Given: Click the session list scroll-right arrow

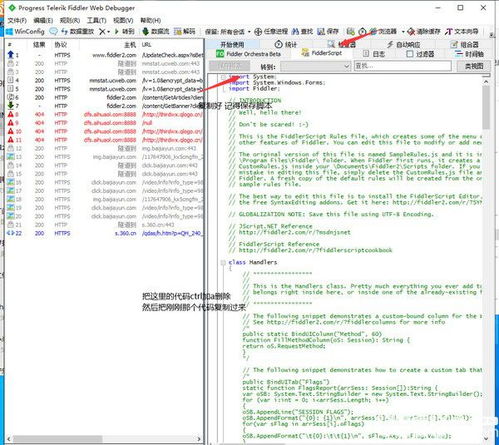Looking at the screenshot, I should 199,439.
